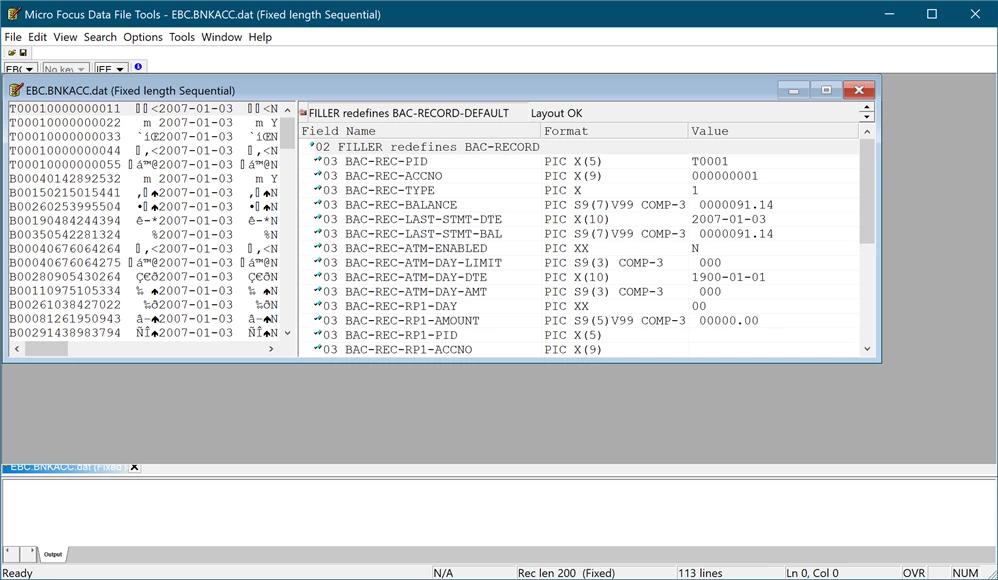Open the View menu
This screenshot has width=998, height=580.
coord(65,37)
